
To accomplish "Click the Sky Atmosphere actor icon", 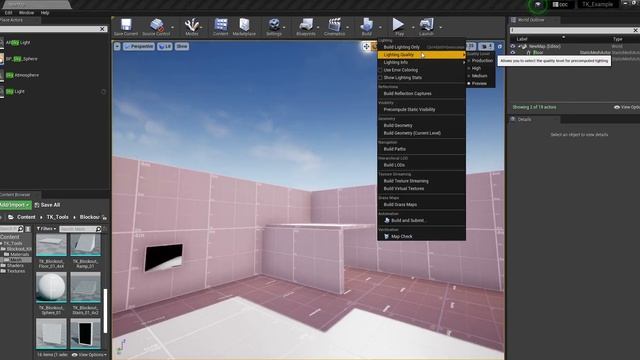I will [x=2, y=75].
